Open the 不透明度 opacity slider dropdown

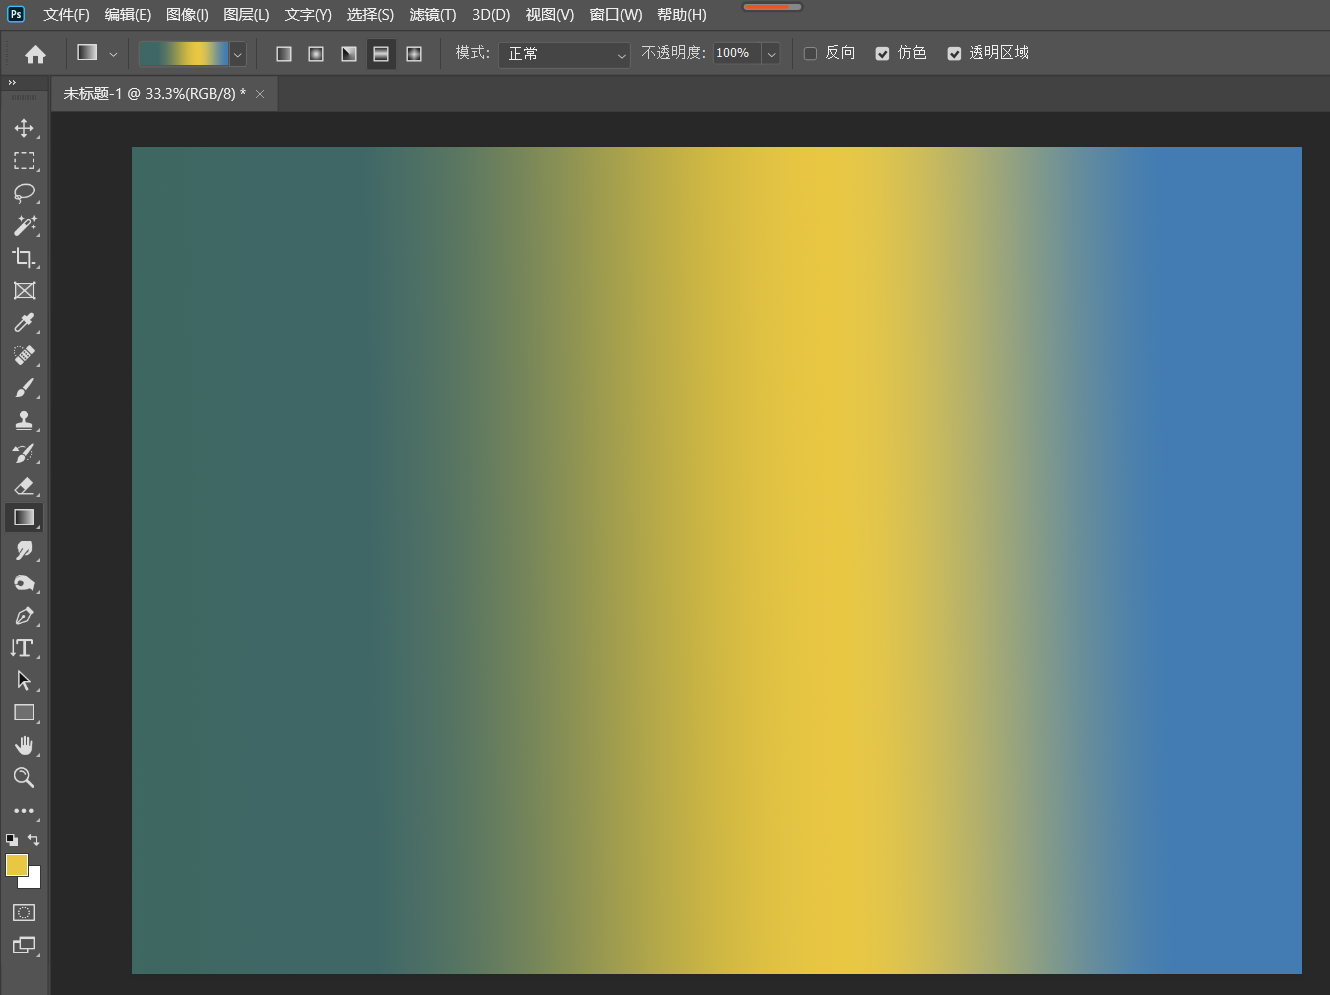point(771,54)
